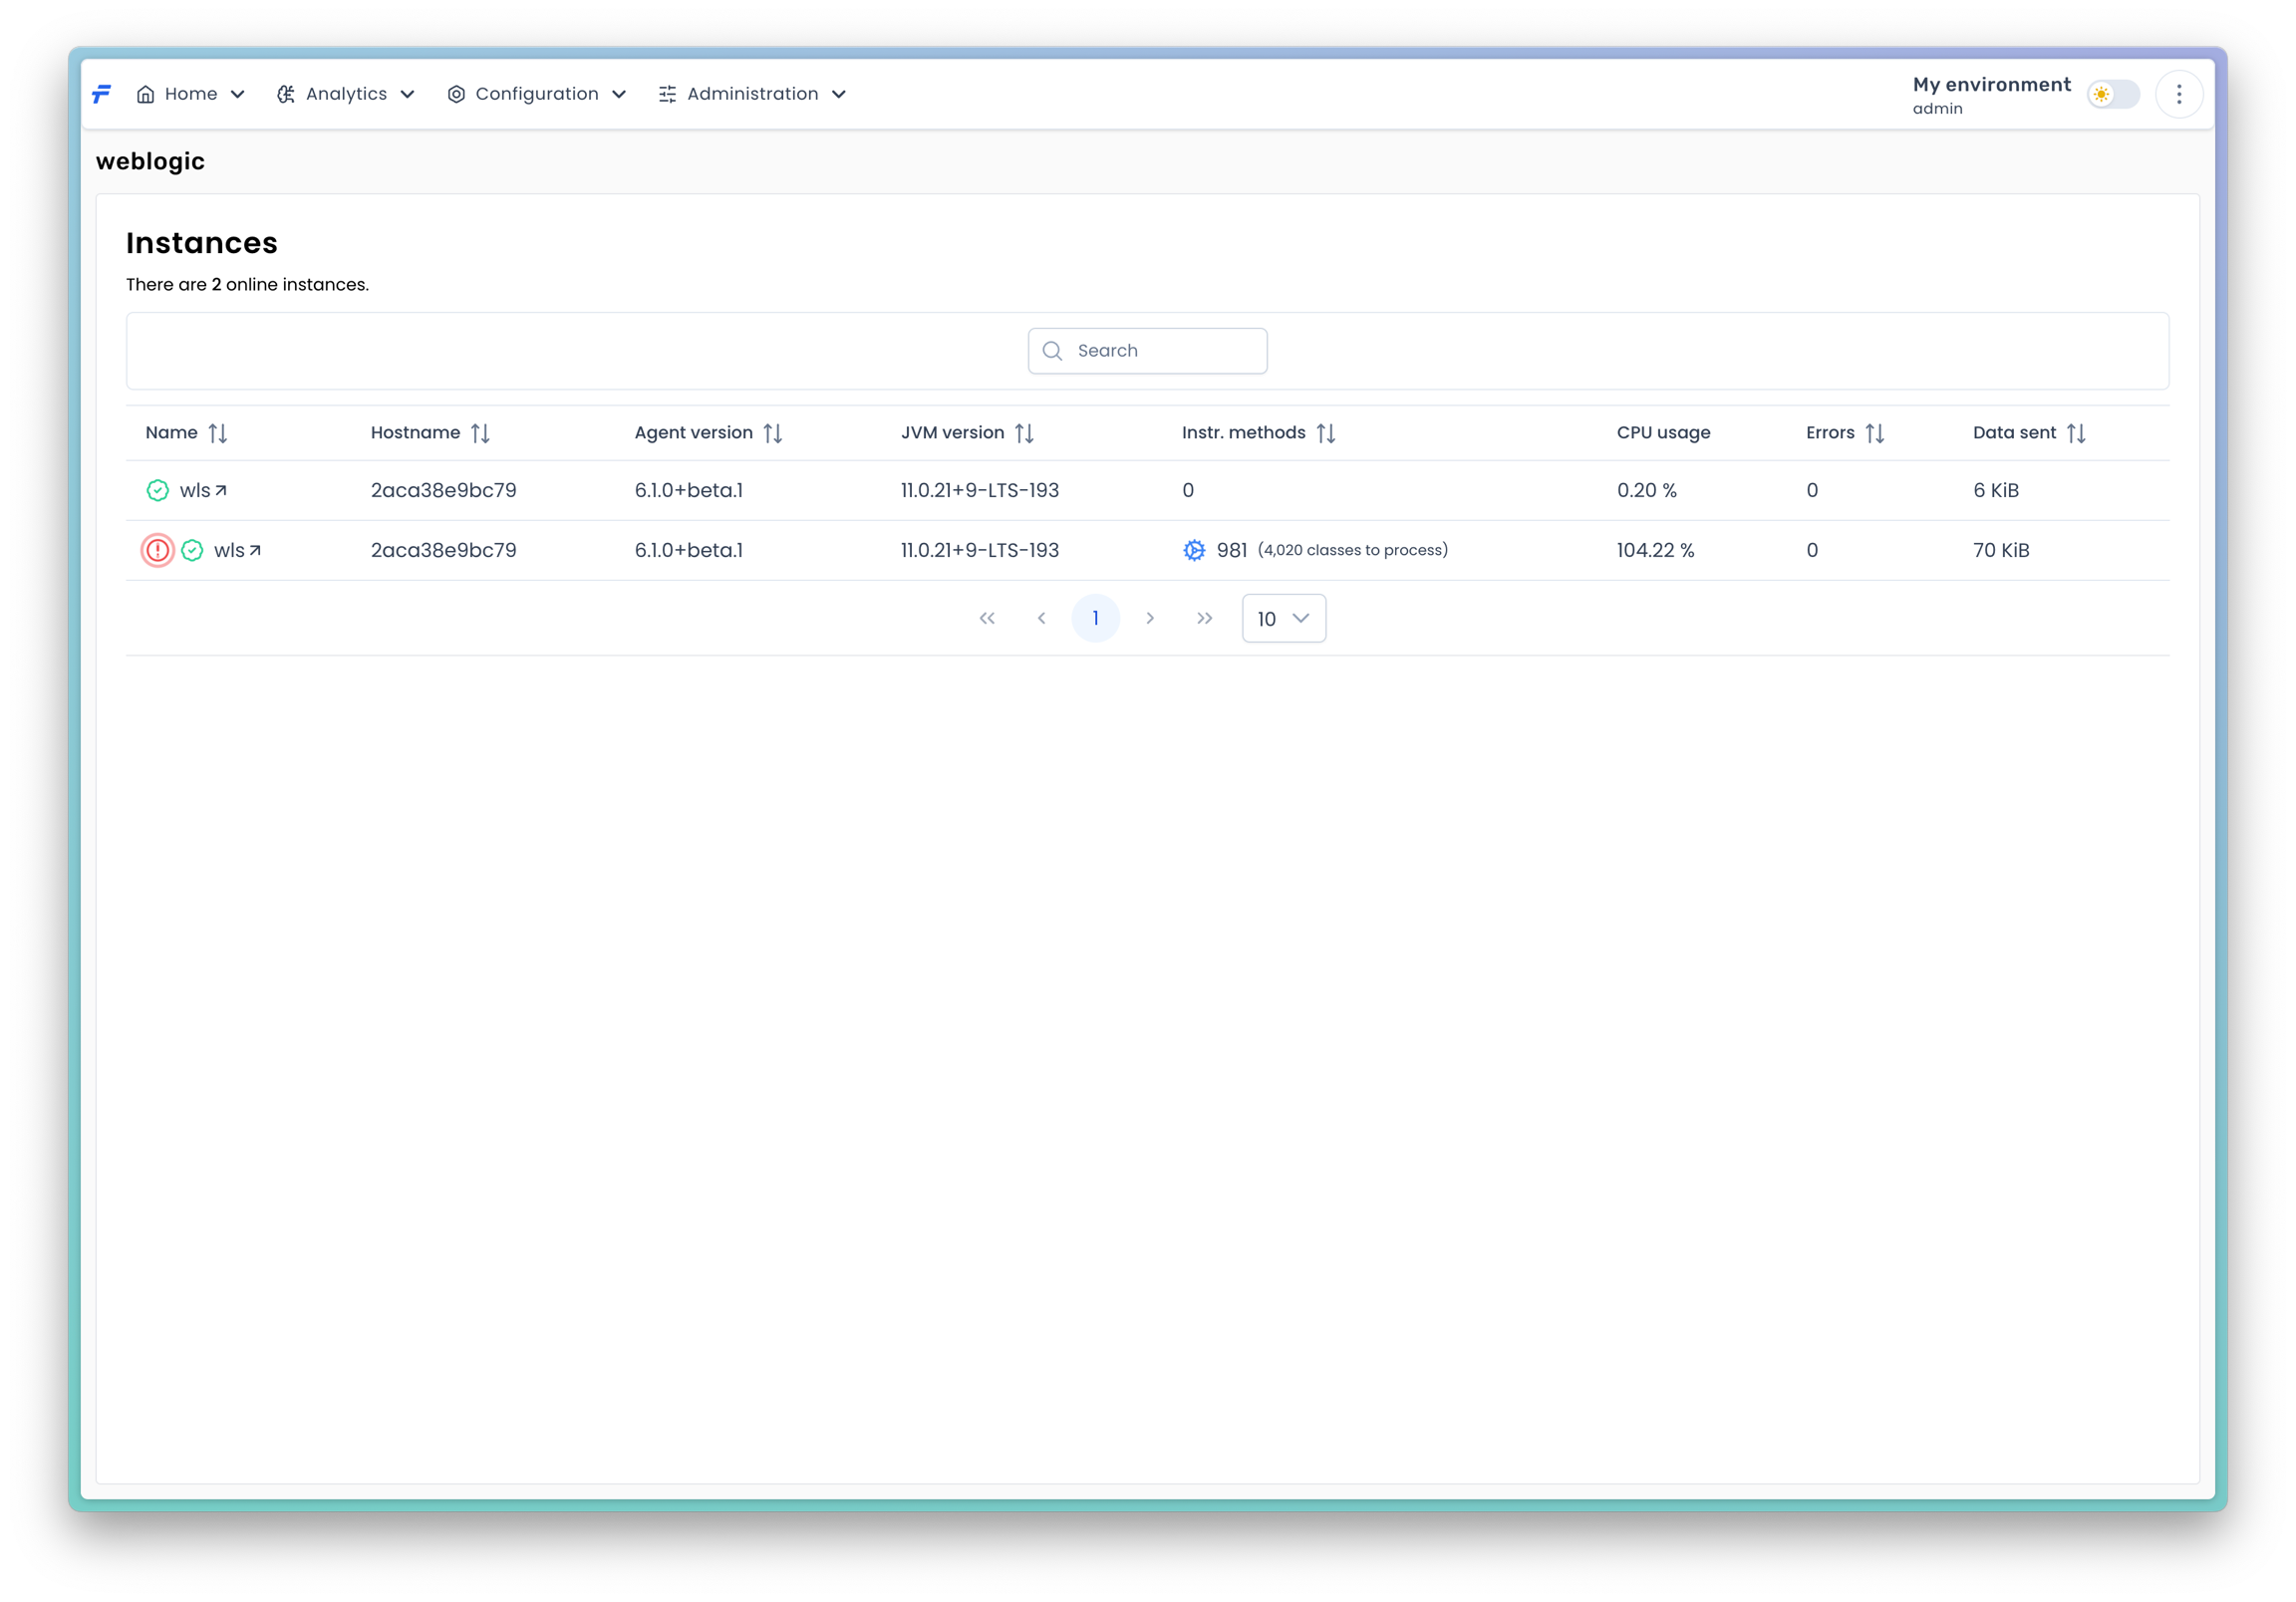Viewport: 2296px width, 1602px height.
Task: Click the instance Search field
Action: pyautogui.click(x=1147, y=351)
